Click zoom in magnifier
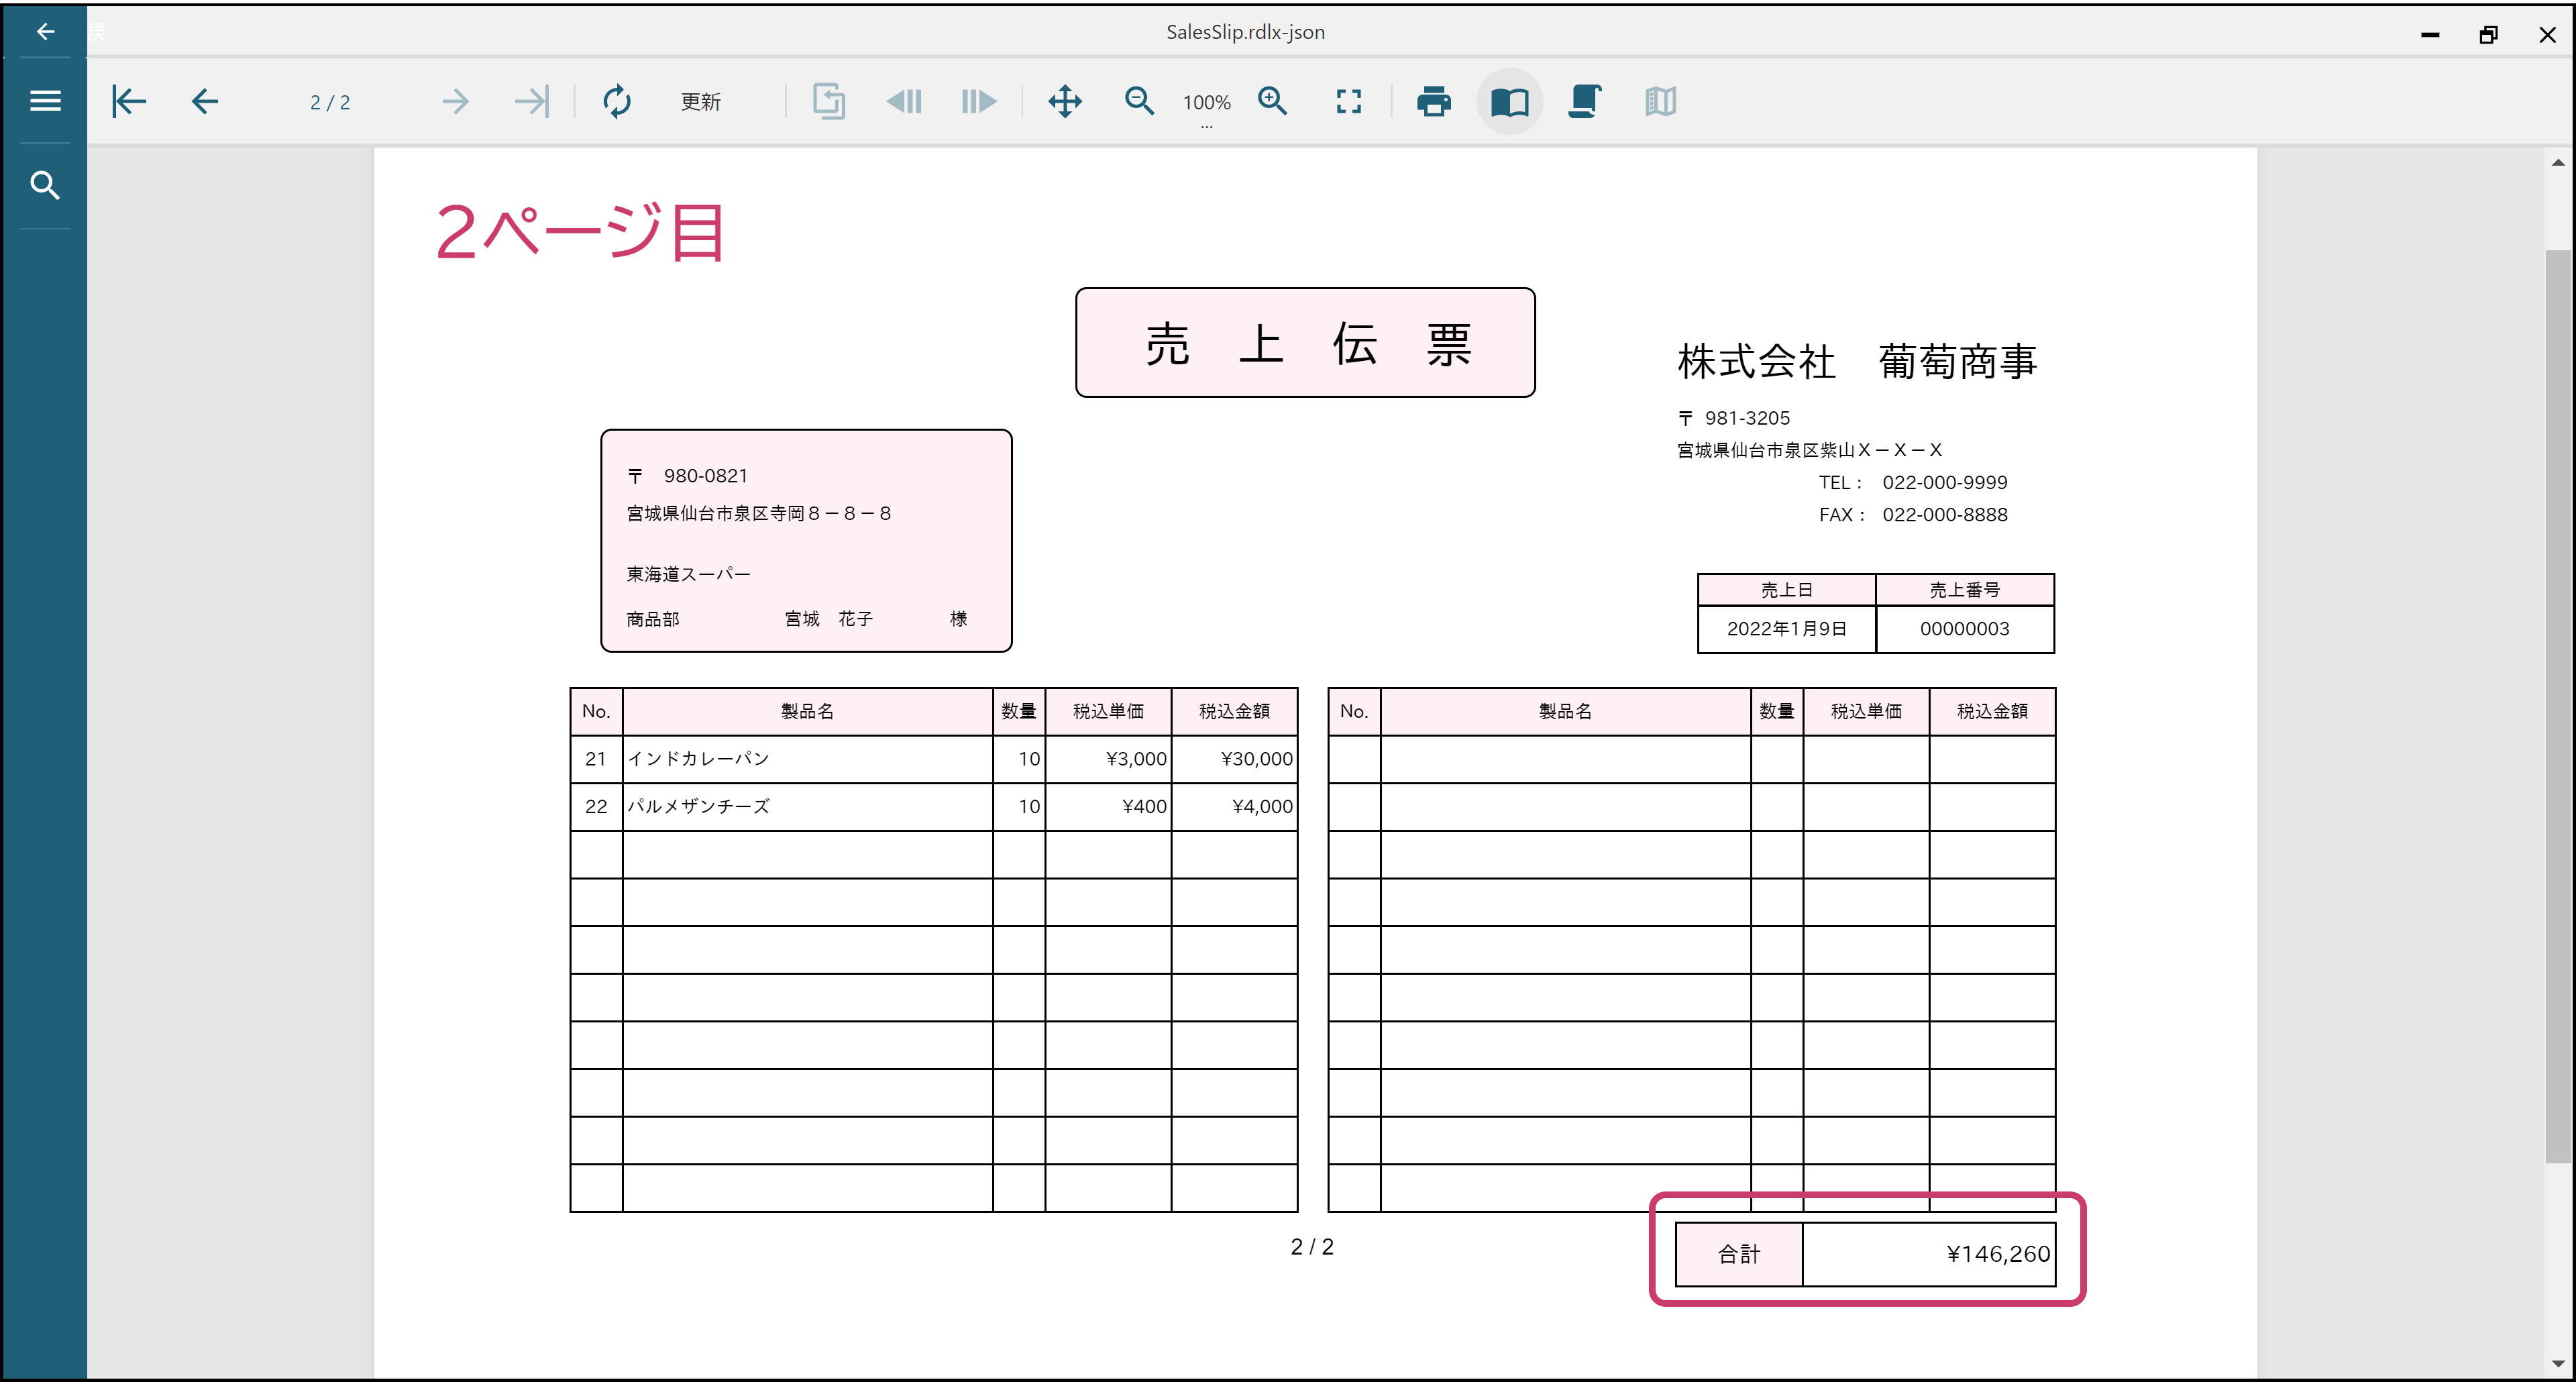Viewport: 2576px width, 1382px height. pyautogui.click(x=1273, y=101)
